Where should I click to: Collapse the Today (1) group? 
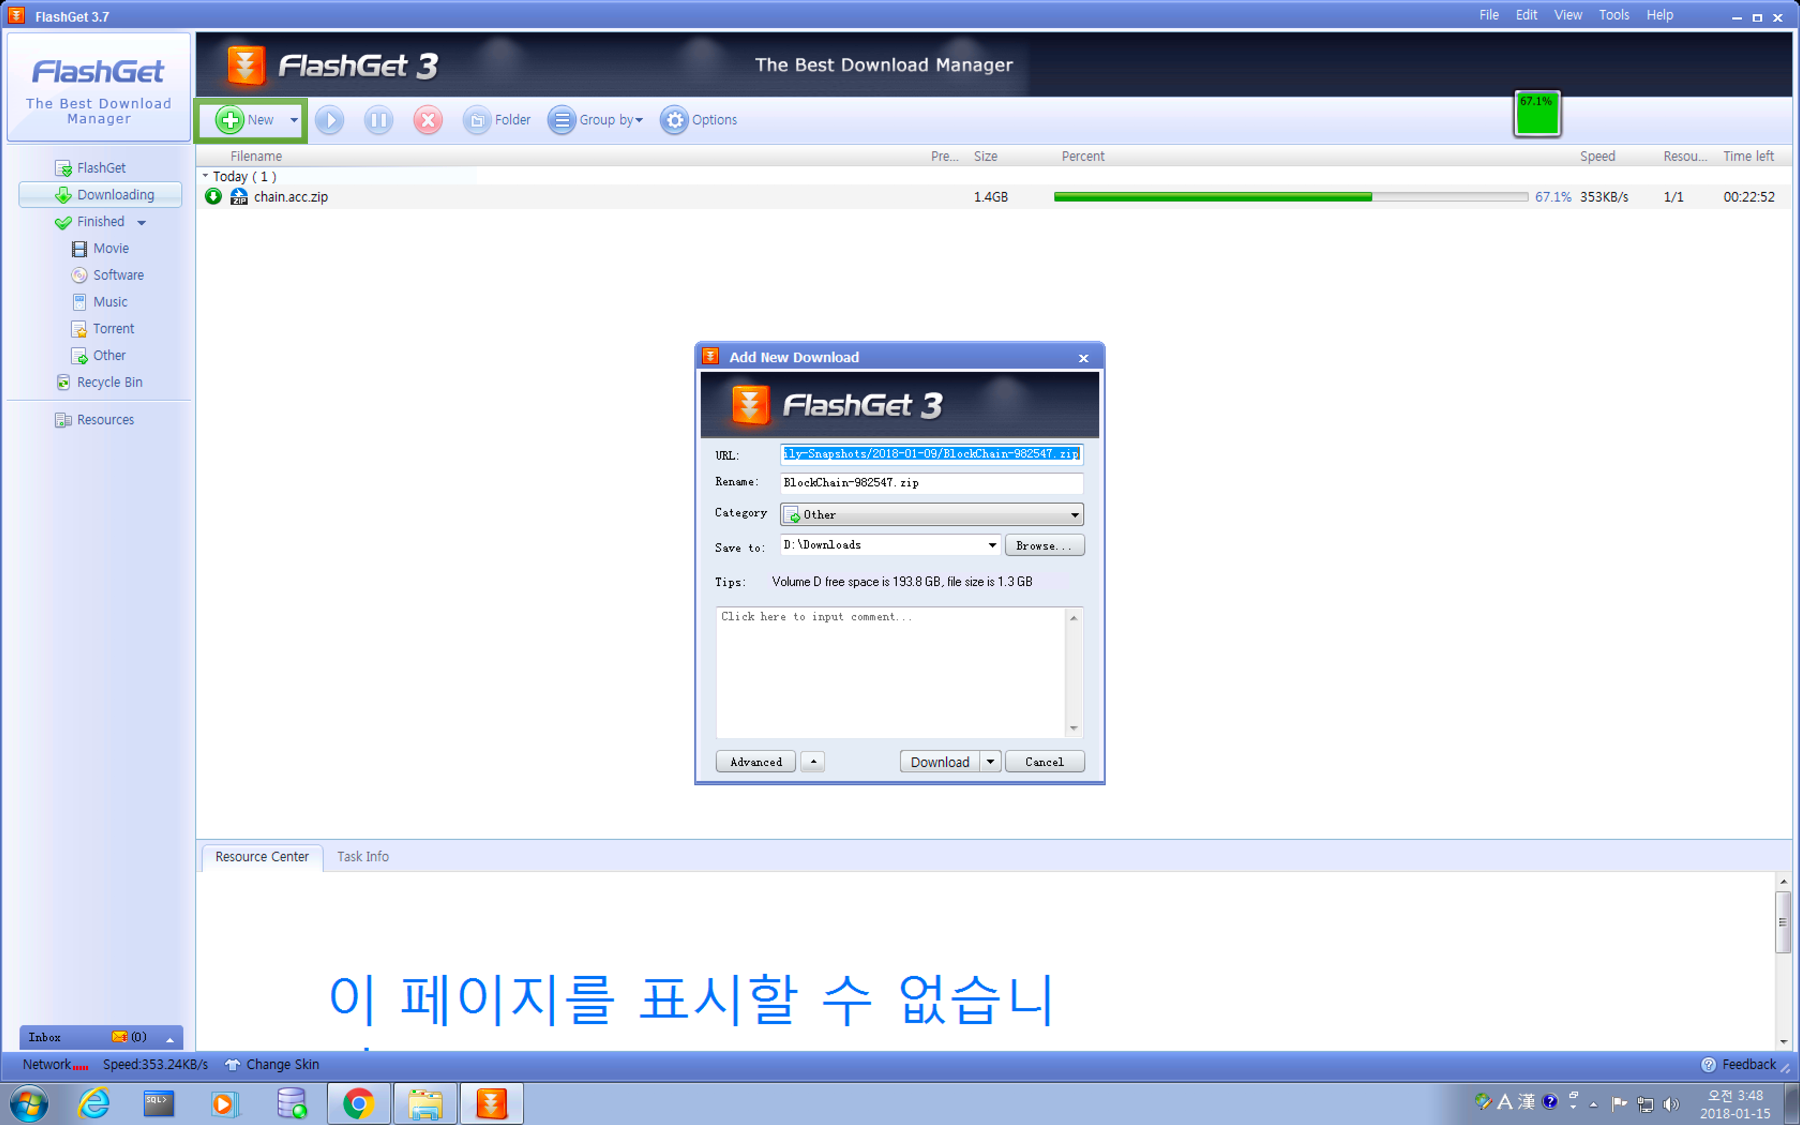pos(205,176)
